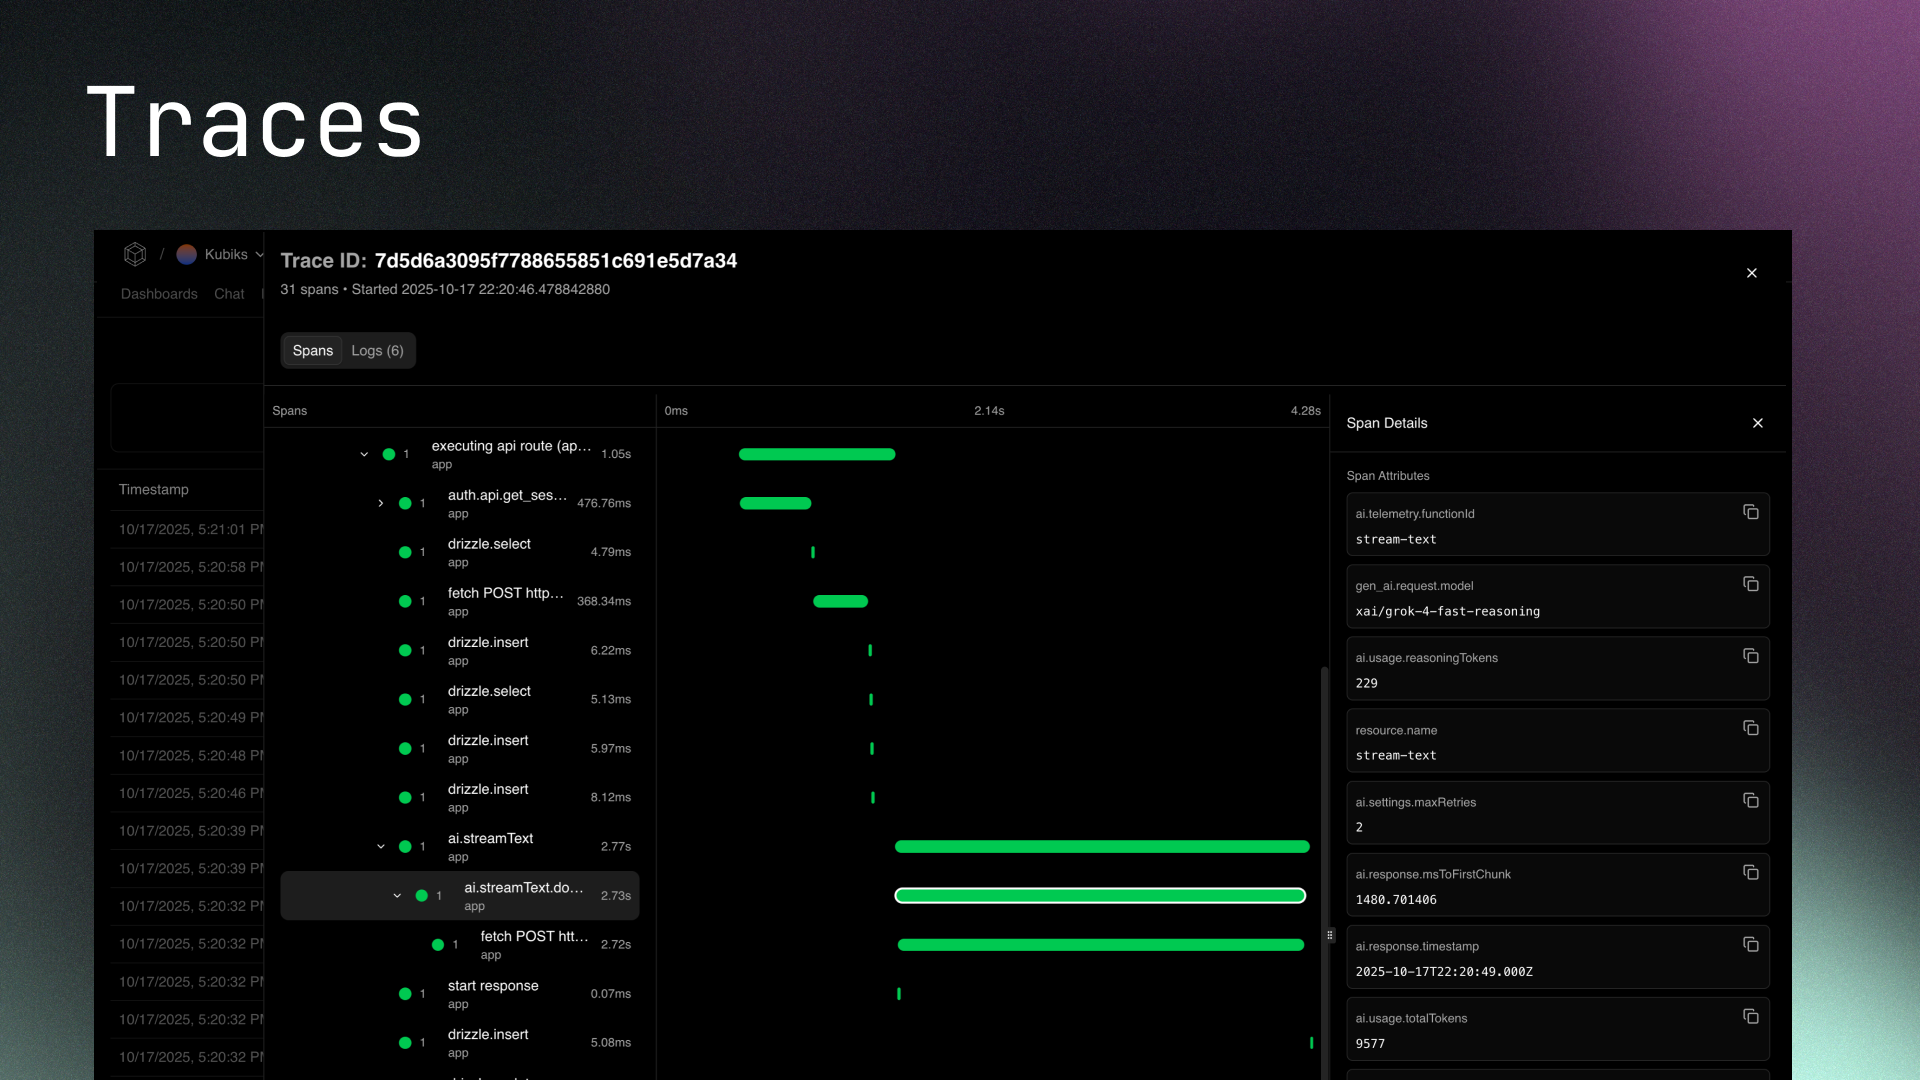The height and width of the screenshot is (1080, 1920).
Task: Close the Span Details panel
Action: point(1758,423)
